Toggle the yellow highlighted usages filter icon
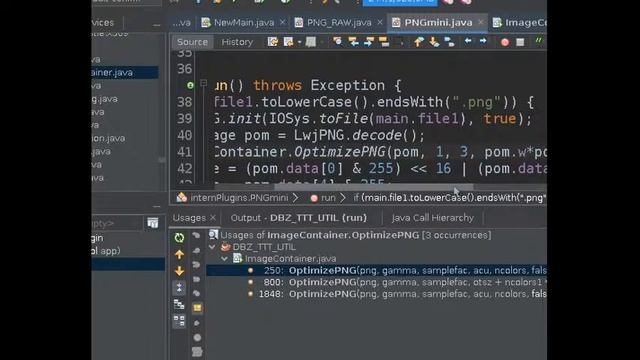Screen dimensions: 640x360 pos(197,308)
